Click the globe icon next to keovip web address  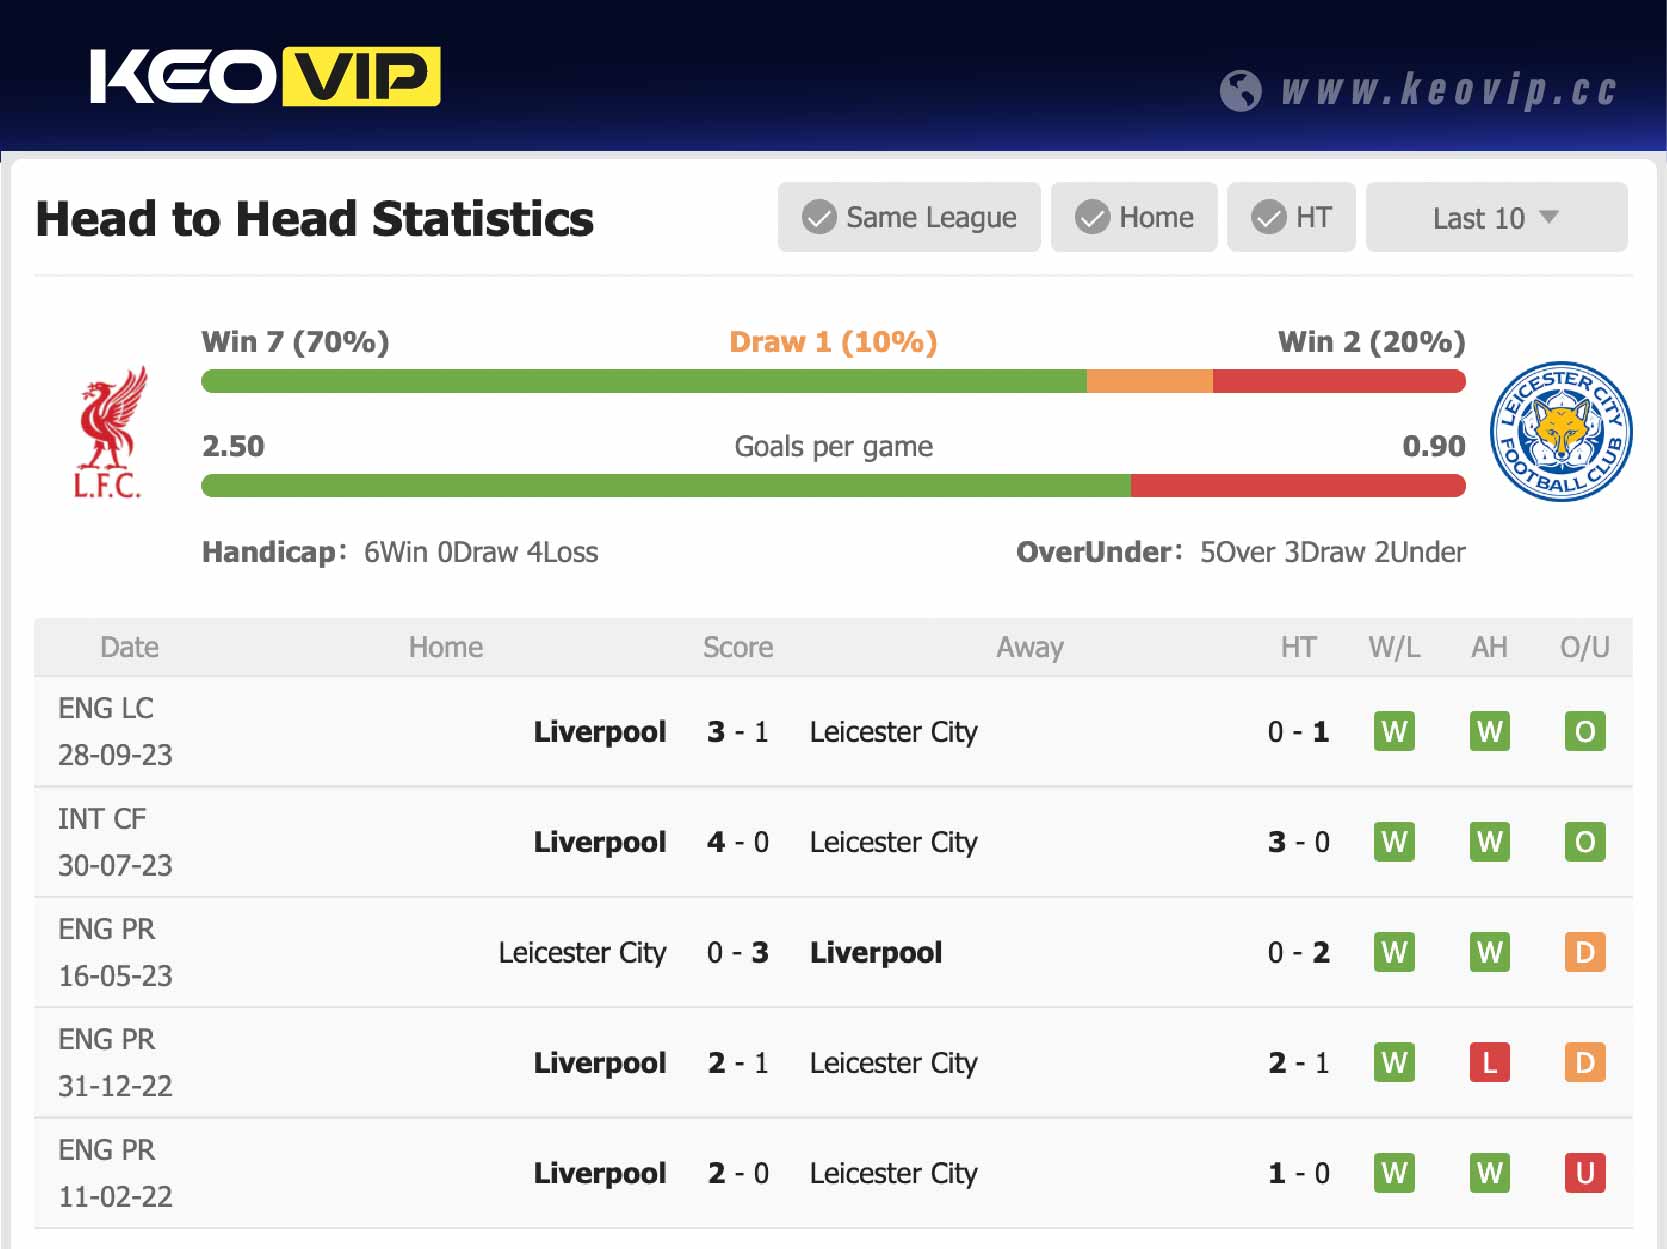[1243, 90]
